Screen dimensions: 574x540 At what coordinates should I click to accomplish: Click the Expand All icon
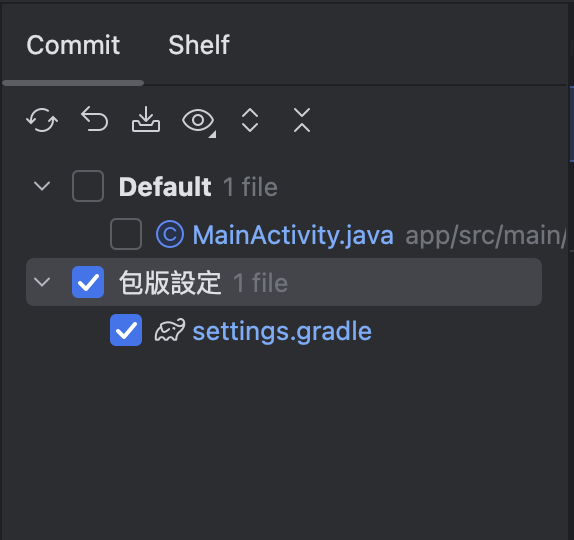(250, 120)
